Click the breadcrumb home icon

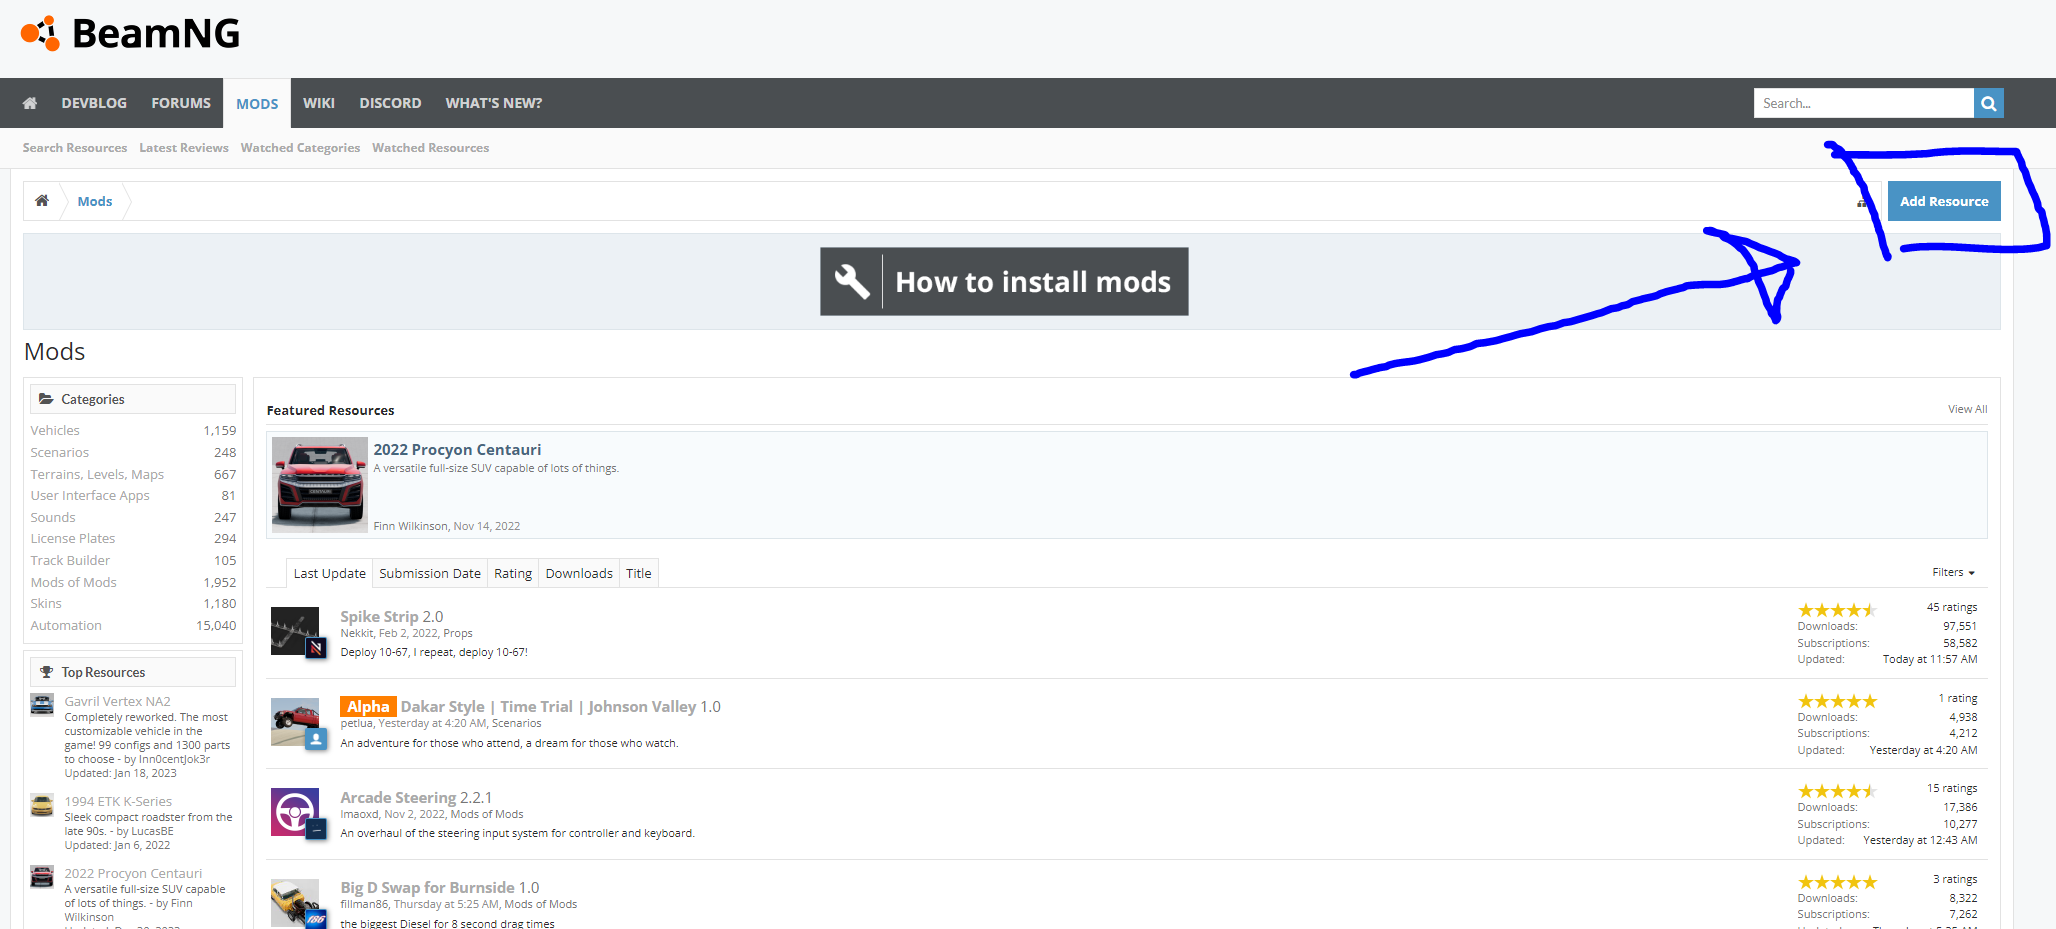(42, 201)
